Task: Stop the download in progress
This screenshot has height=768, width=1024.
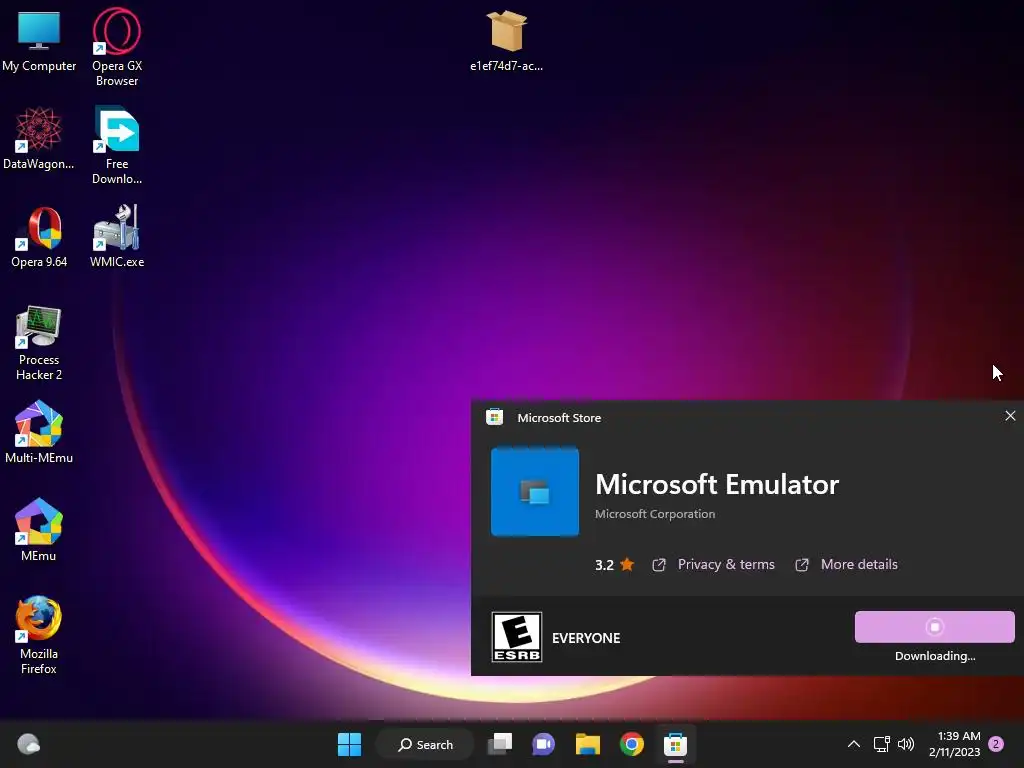Action: 935,627
